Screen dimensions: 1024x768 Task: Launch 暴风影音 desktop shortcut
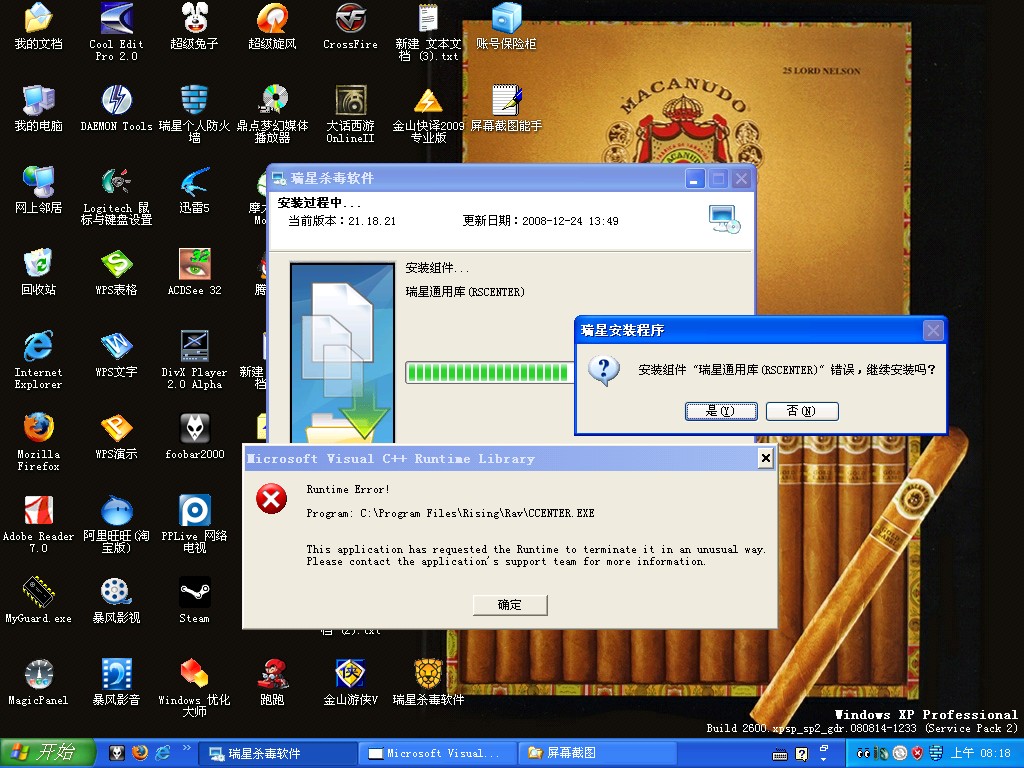tap(116, 682)
